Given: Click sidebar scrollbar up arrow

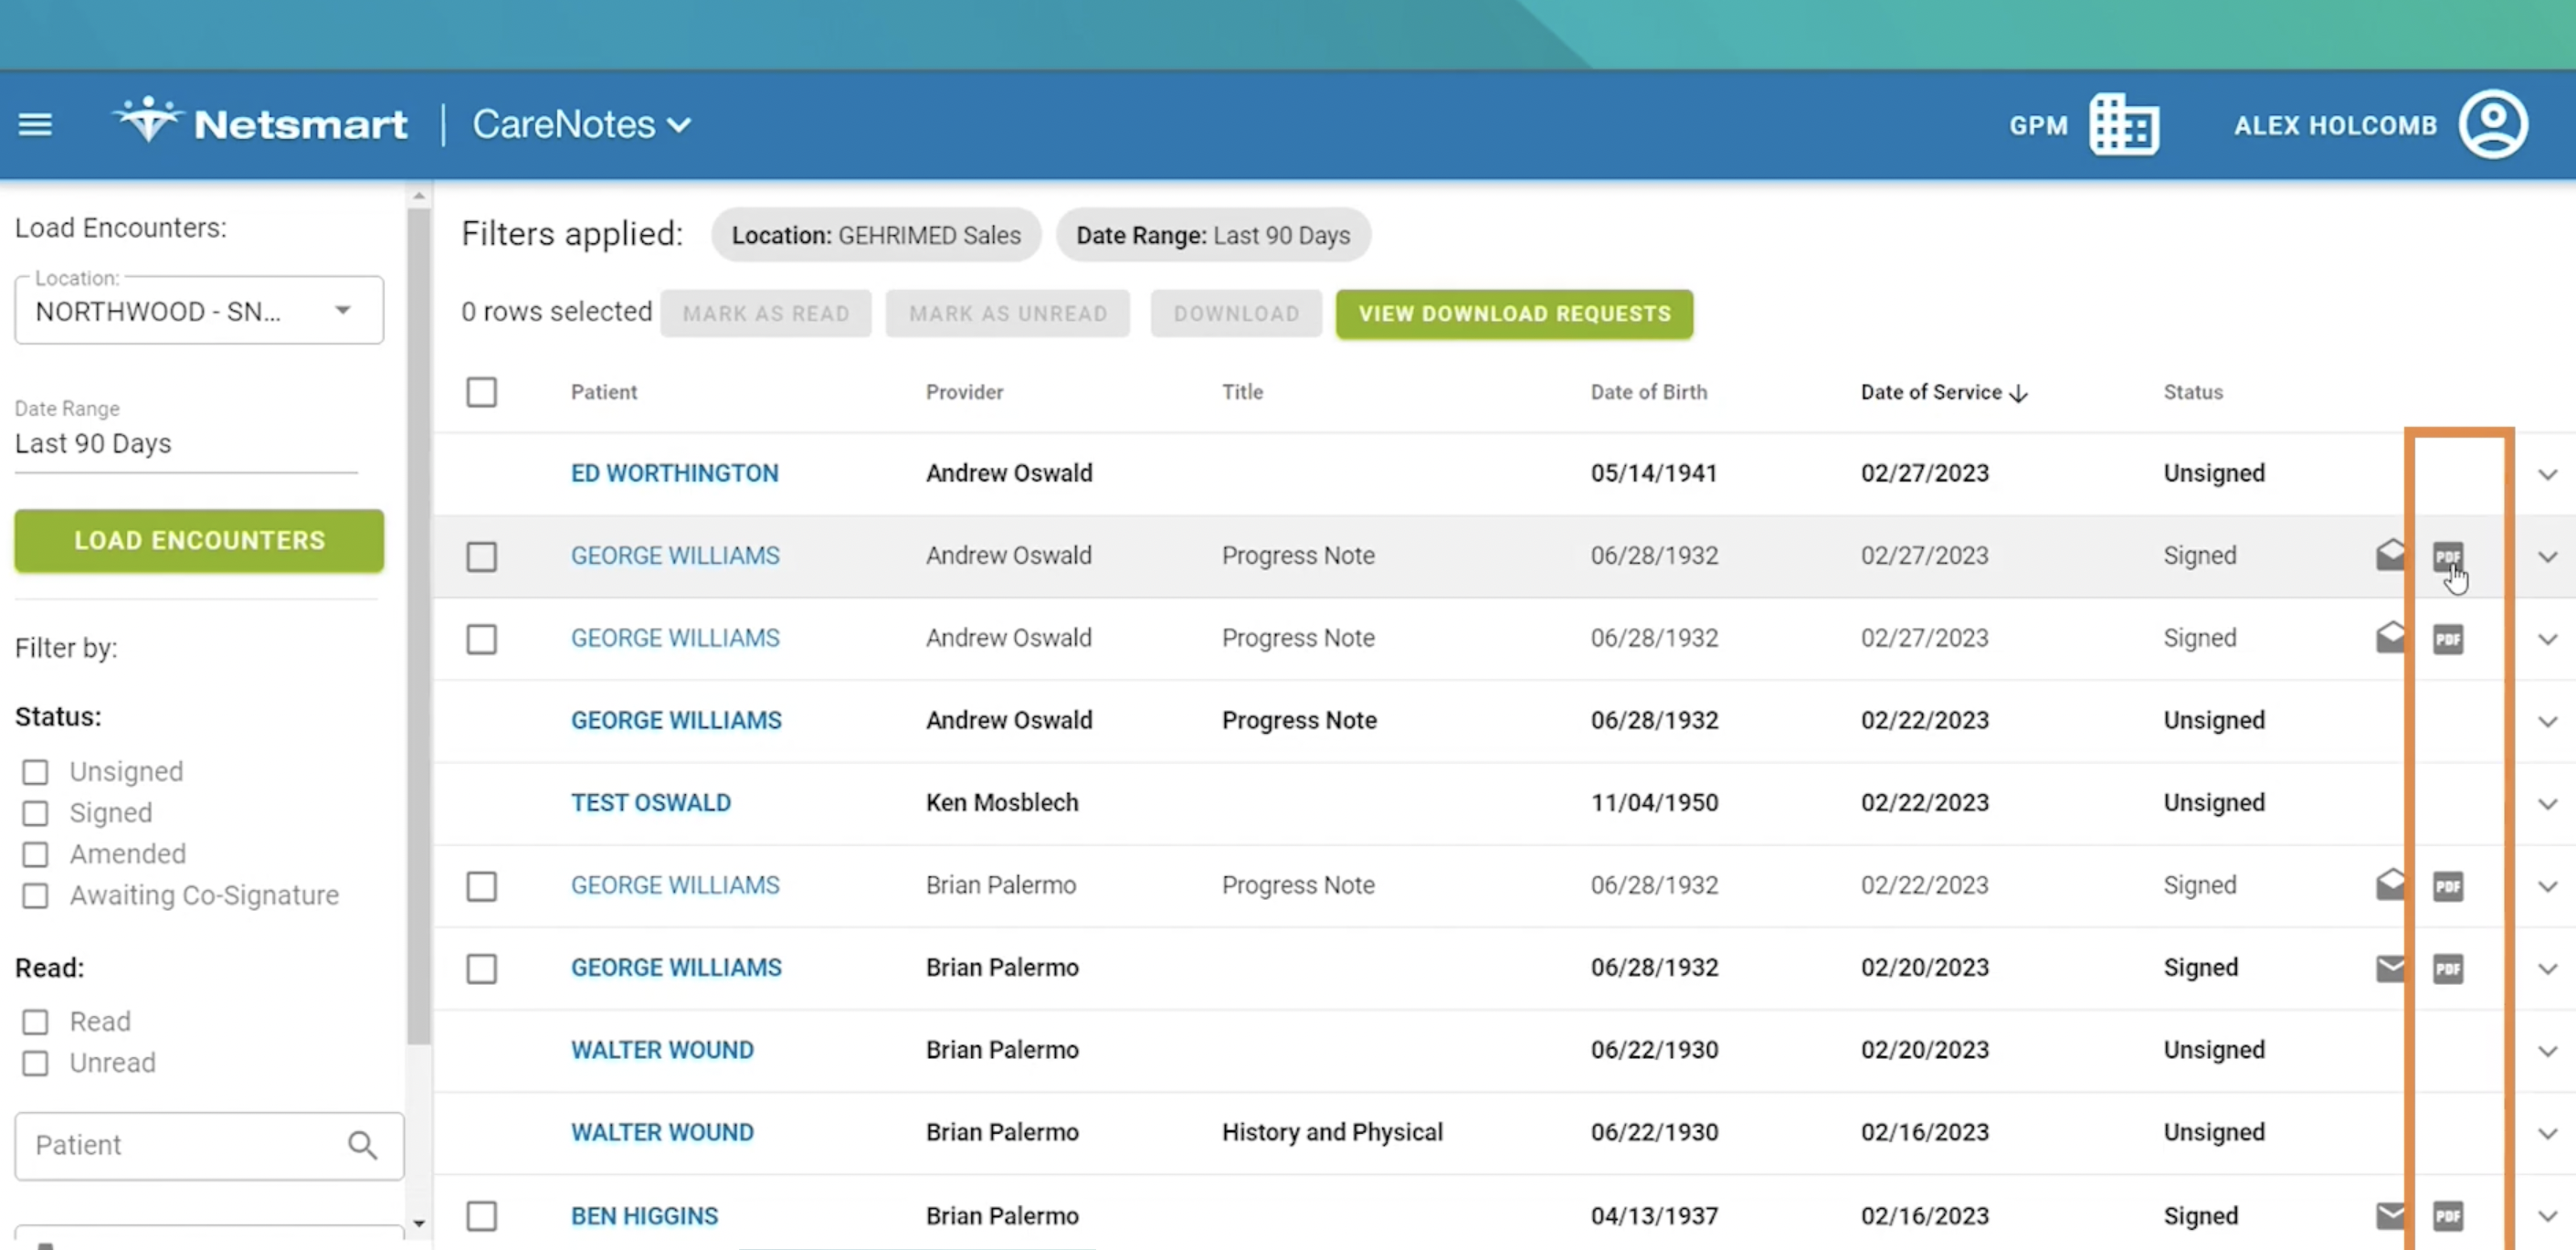Looking at the screenshot, I should pyautogui.click(x=419, y=196).
